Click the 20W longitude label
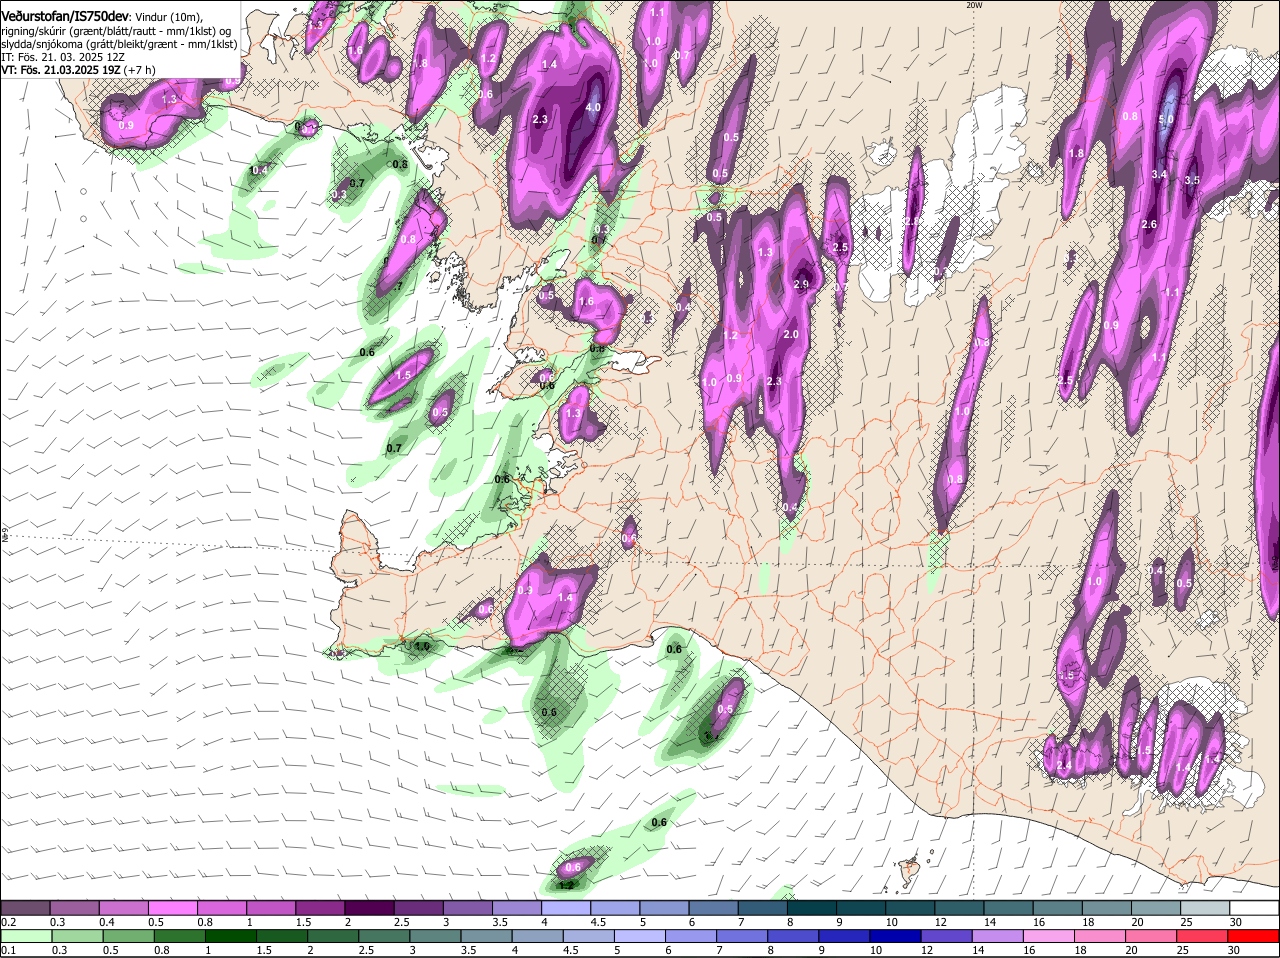 tap(976, 5)
